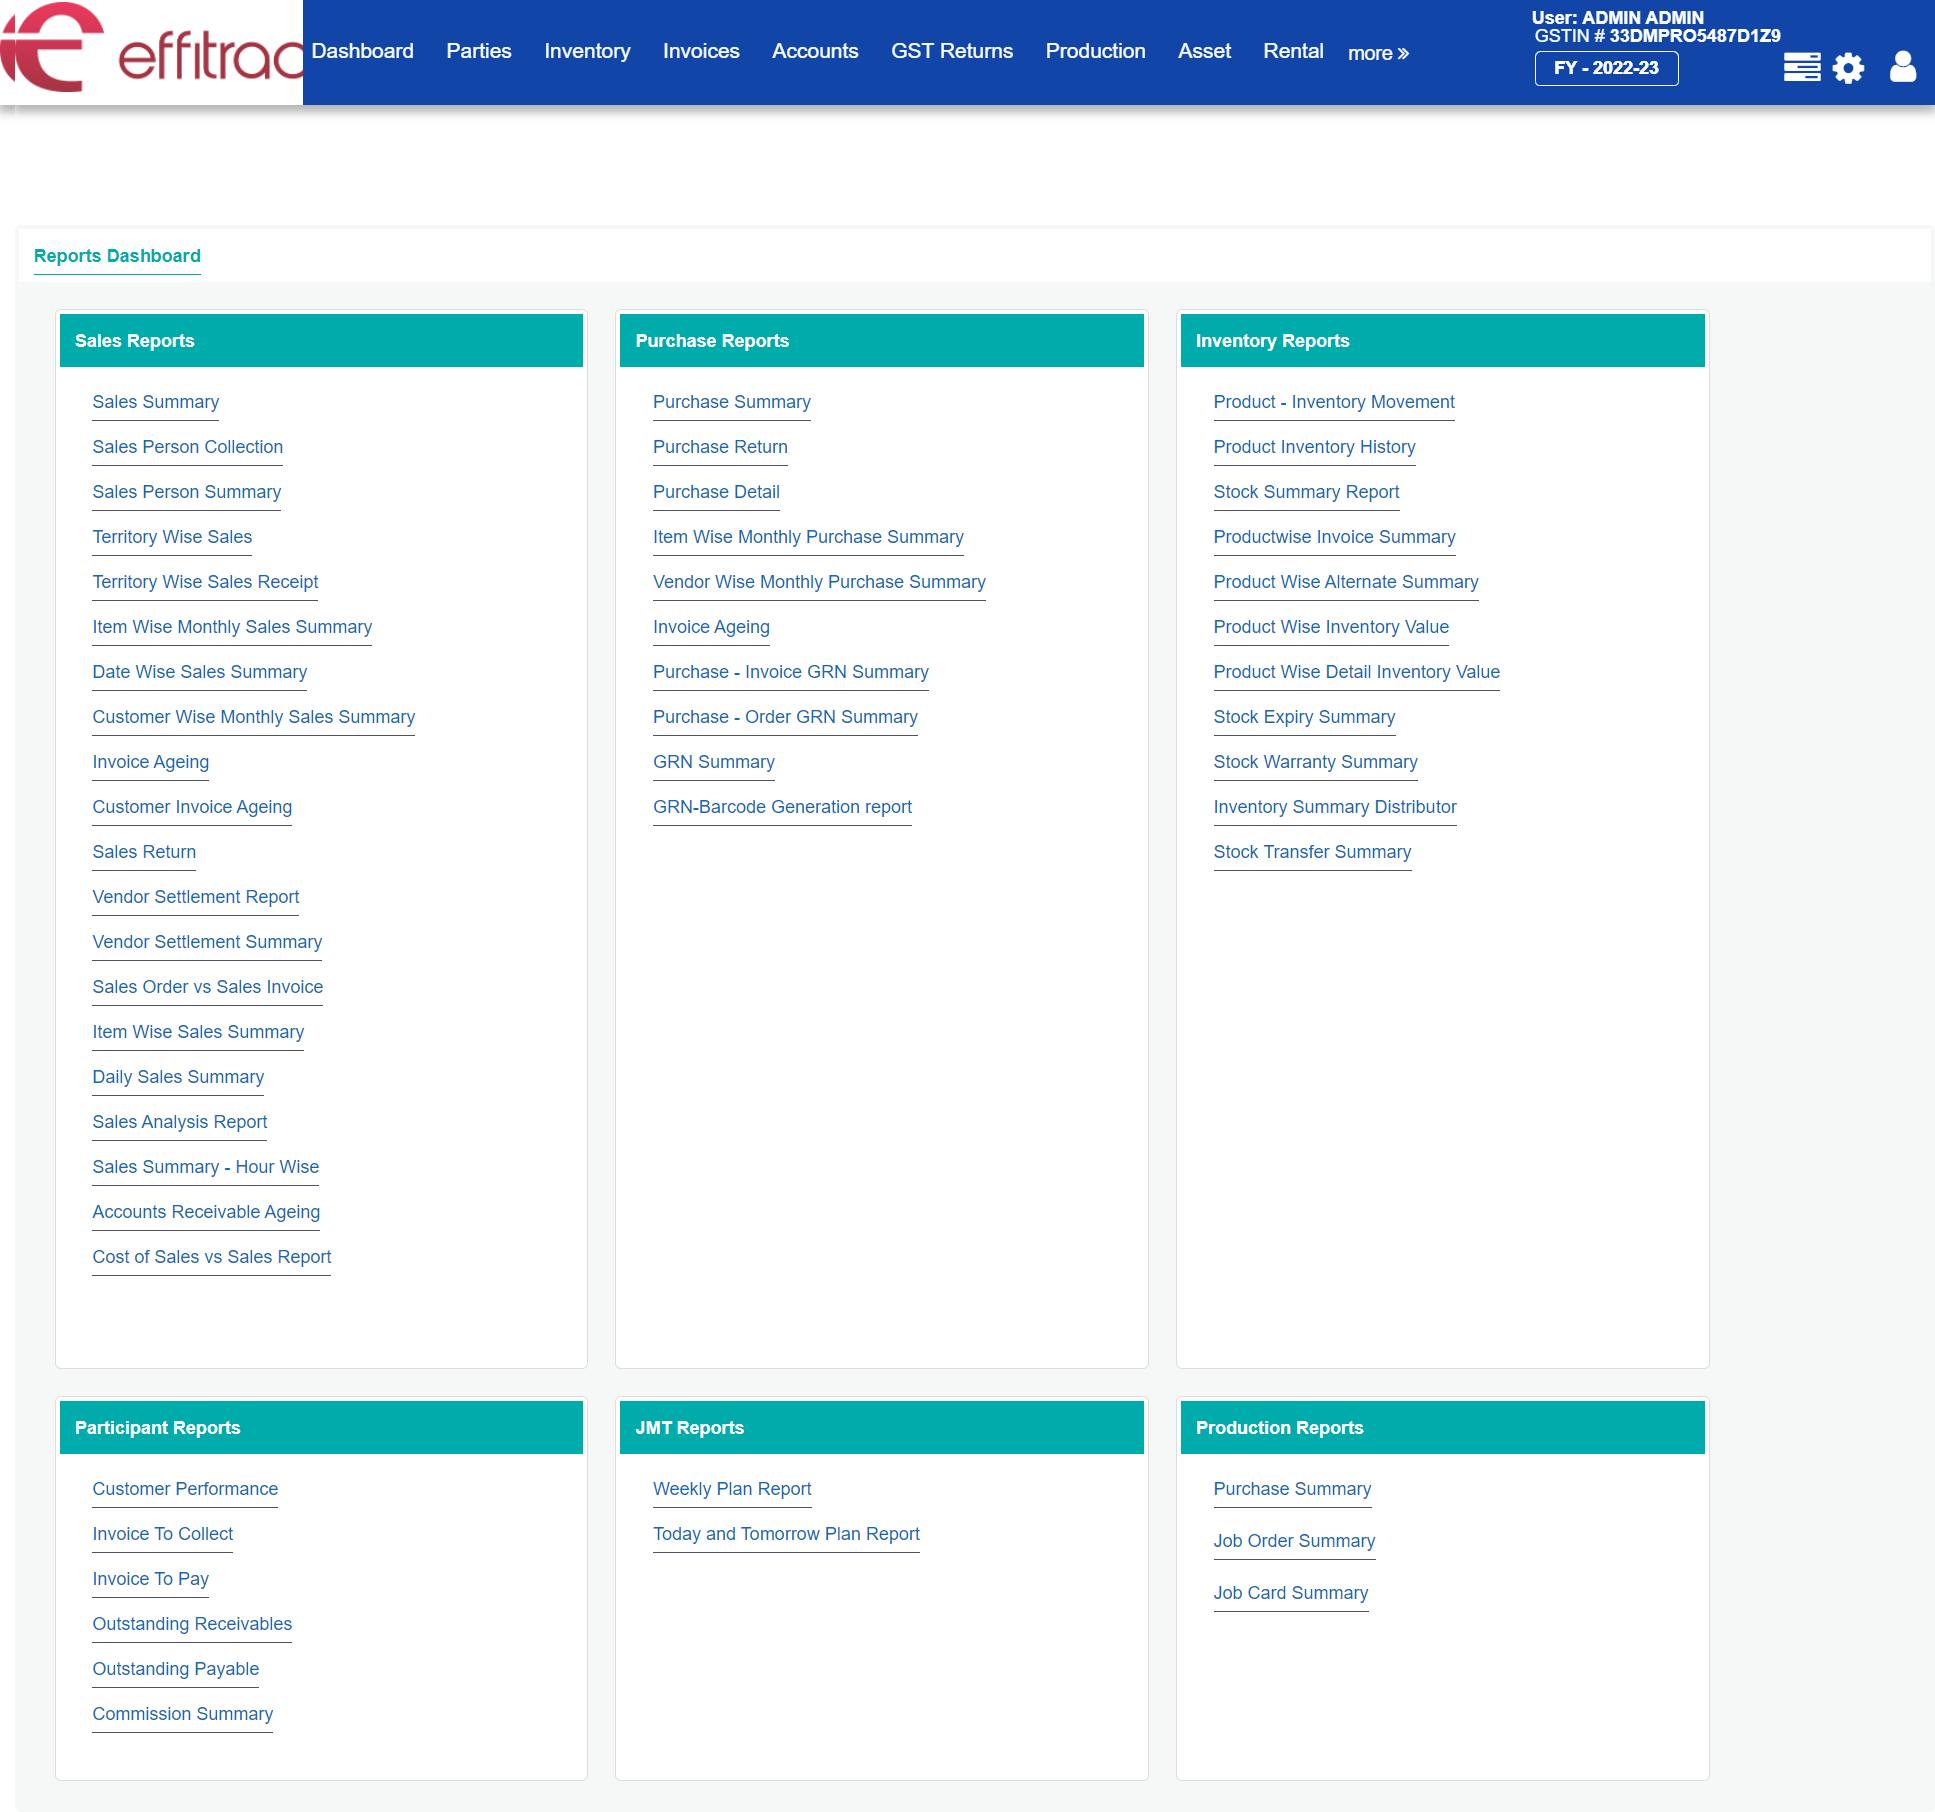Open the Job Card Summary report
1935x1812 pixels.
[x=1292, y=1592]
